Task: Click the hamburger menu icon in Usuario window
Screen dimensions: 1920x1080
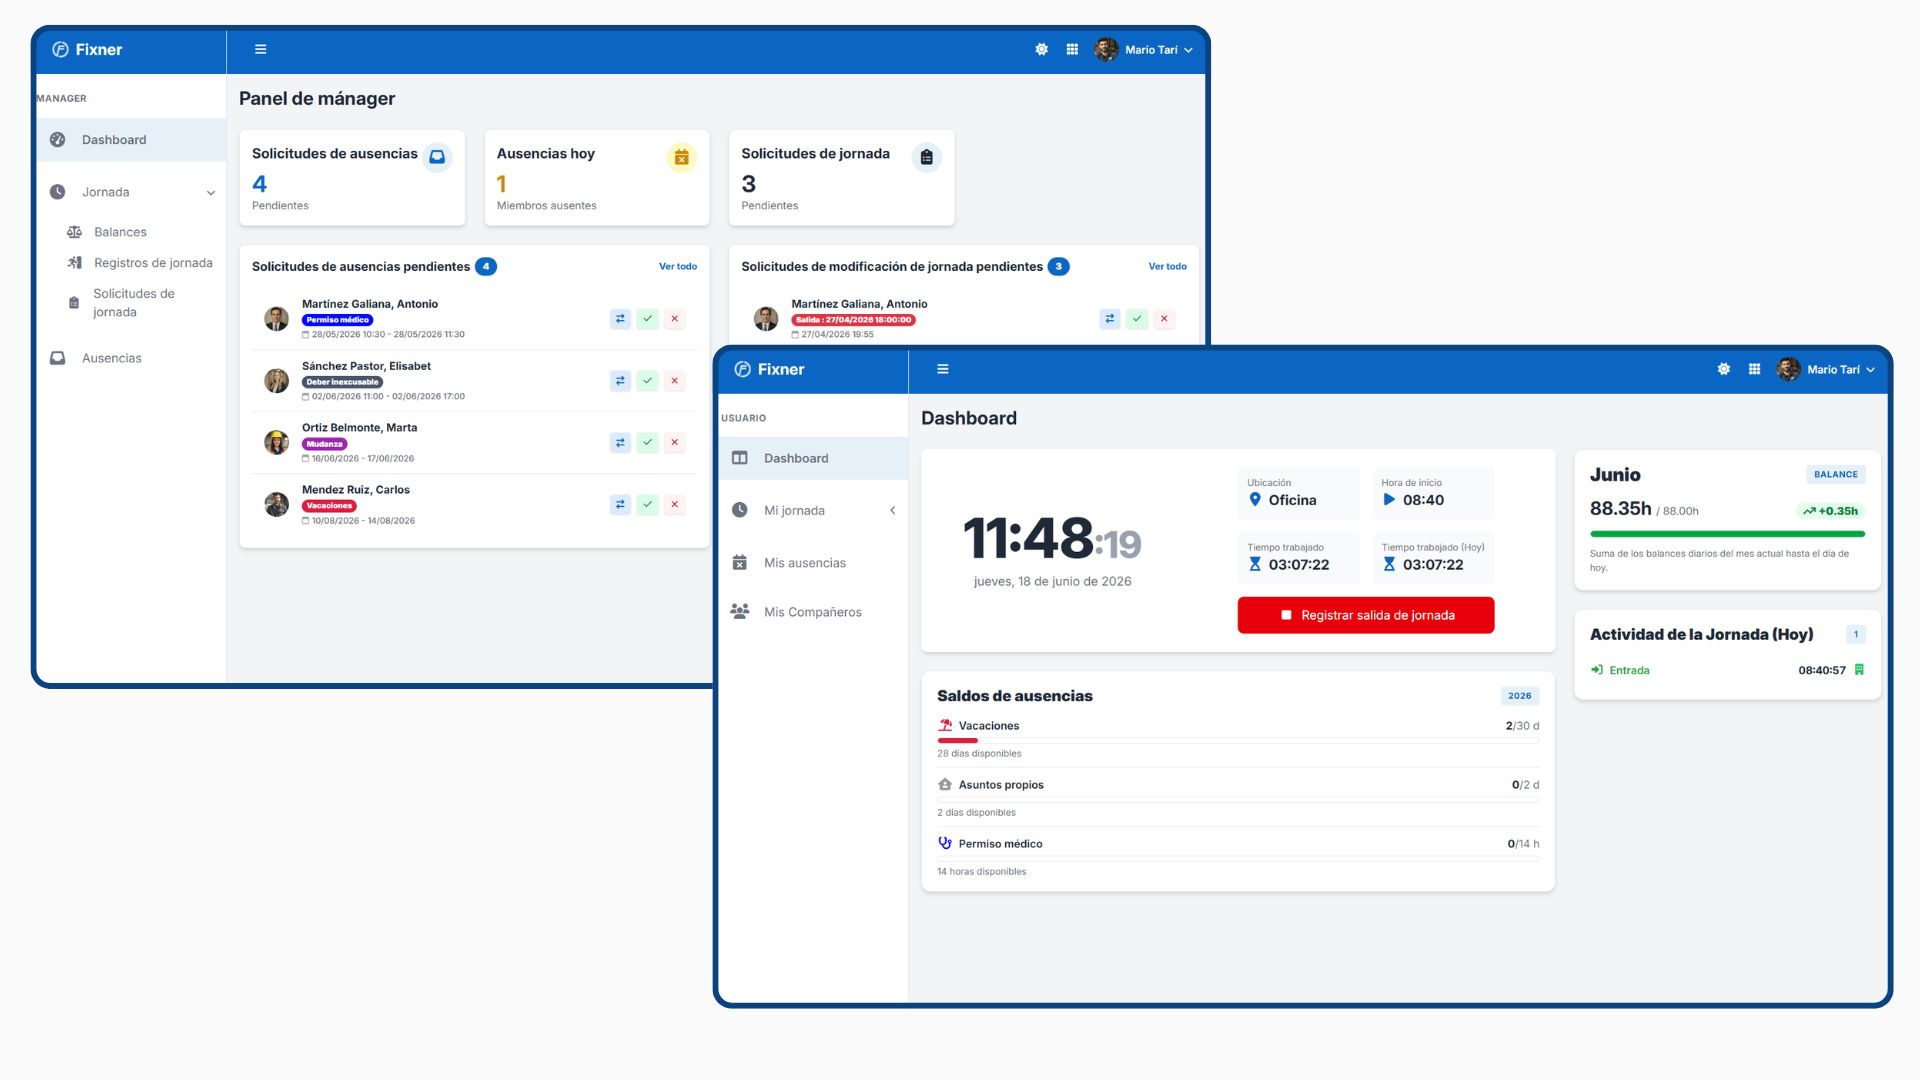Action: click(x=942, y=369)
